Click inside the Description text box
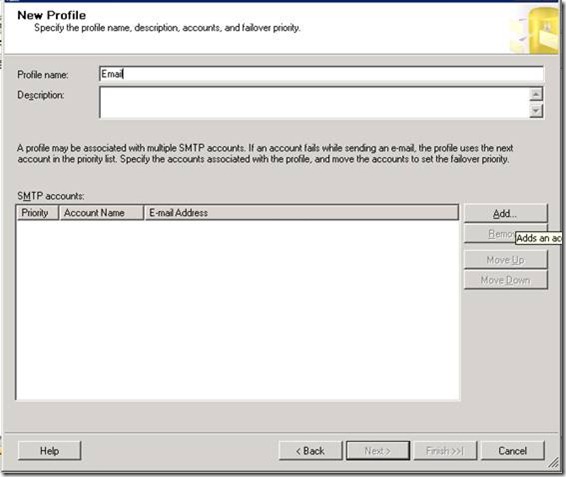566x477 pixels. click(314, 103)
